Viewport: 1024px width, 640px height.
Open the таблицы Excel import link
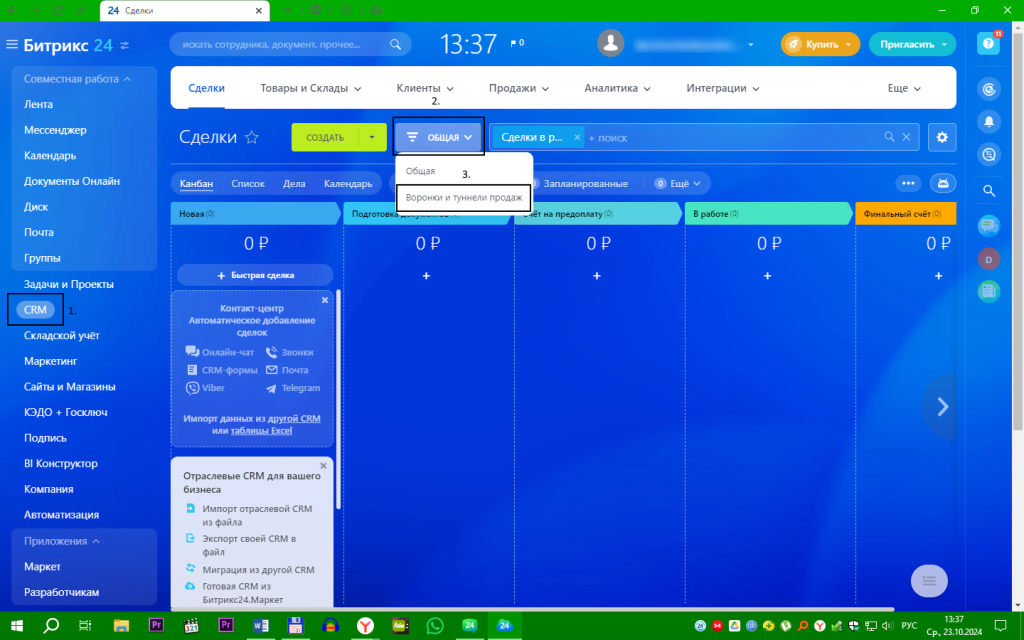pos(261,430)
